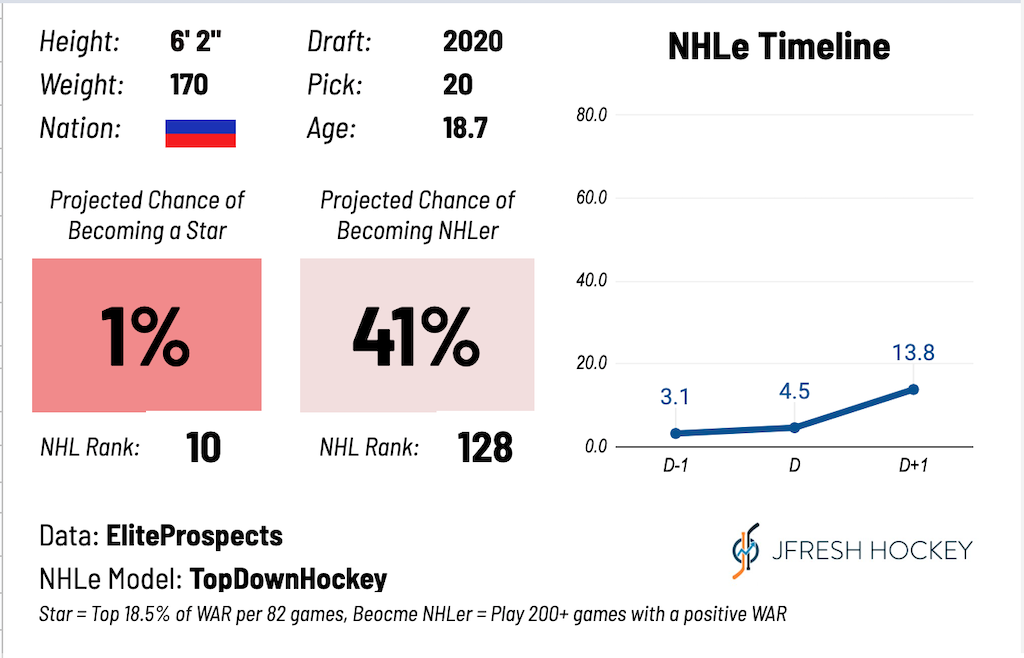The width and height of the screenshot is (1024, 658).
Task: Select the star NHL Rank value 10
Action: click(203, 448)
